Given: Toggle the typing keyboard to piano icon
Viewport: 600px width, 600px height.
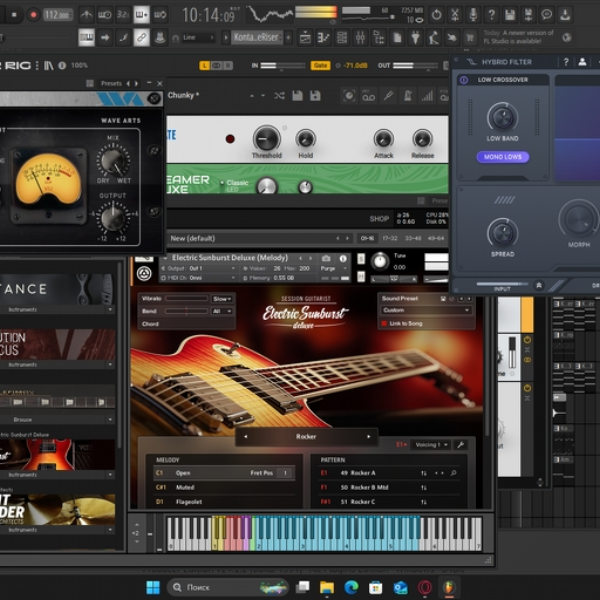Looking at the screenshot, I should (x=86, y=38).
